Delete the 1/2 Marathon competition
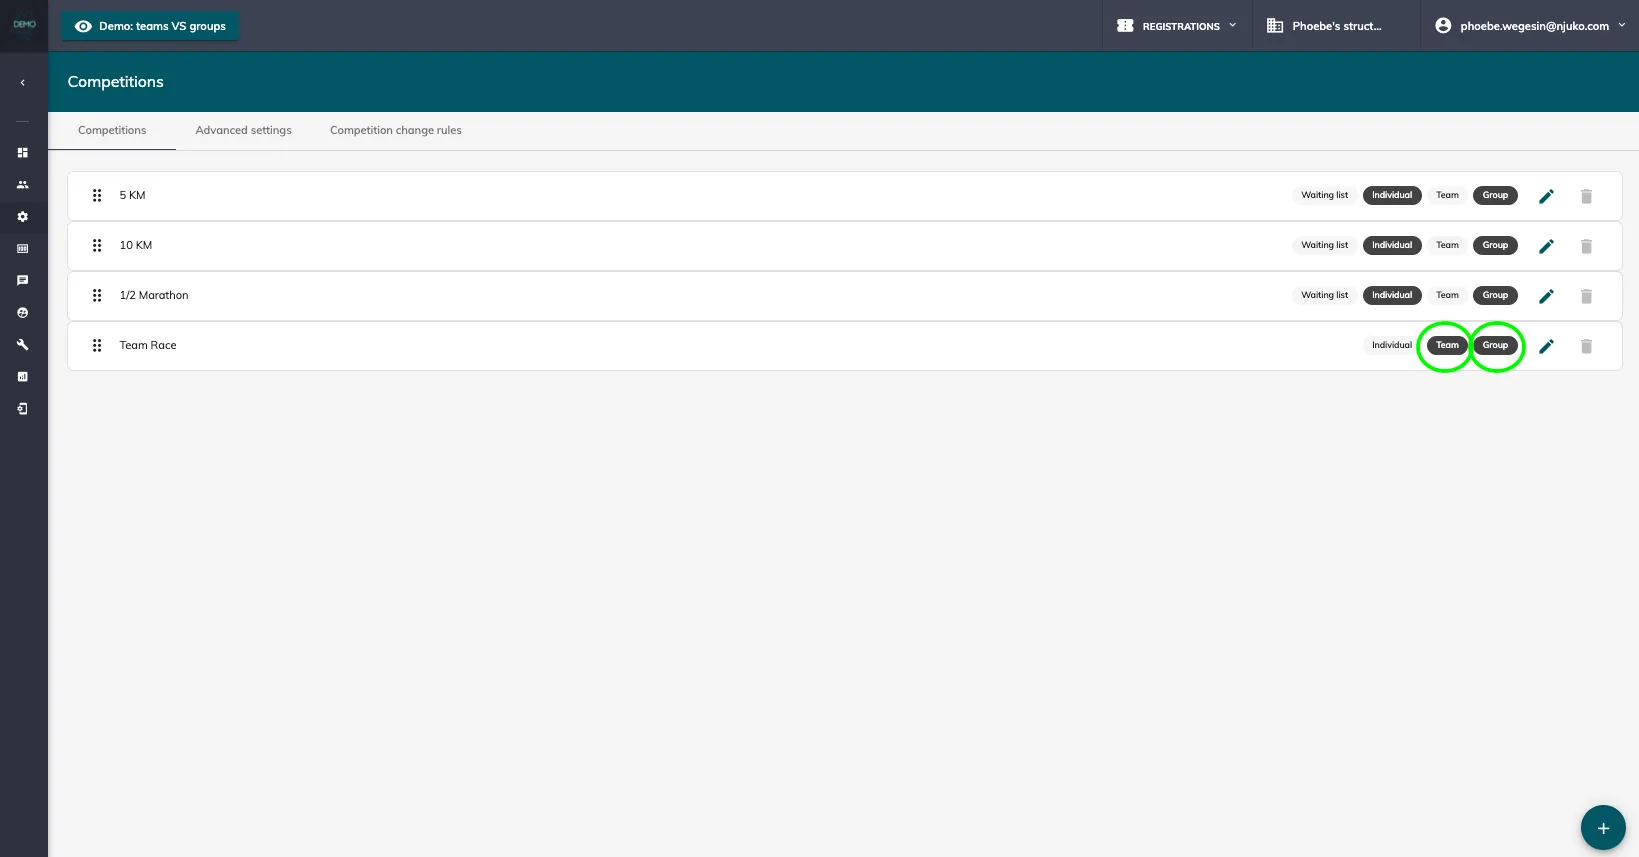This screenshot has height=857, width=1639. pyautogui.click(x=1586, y=296)
